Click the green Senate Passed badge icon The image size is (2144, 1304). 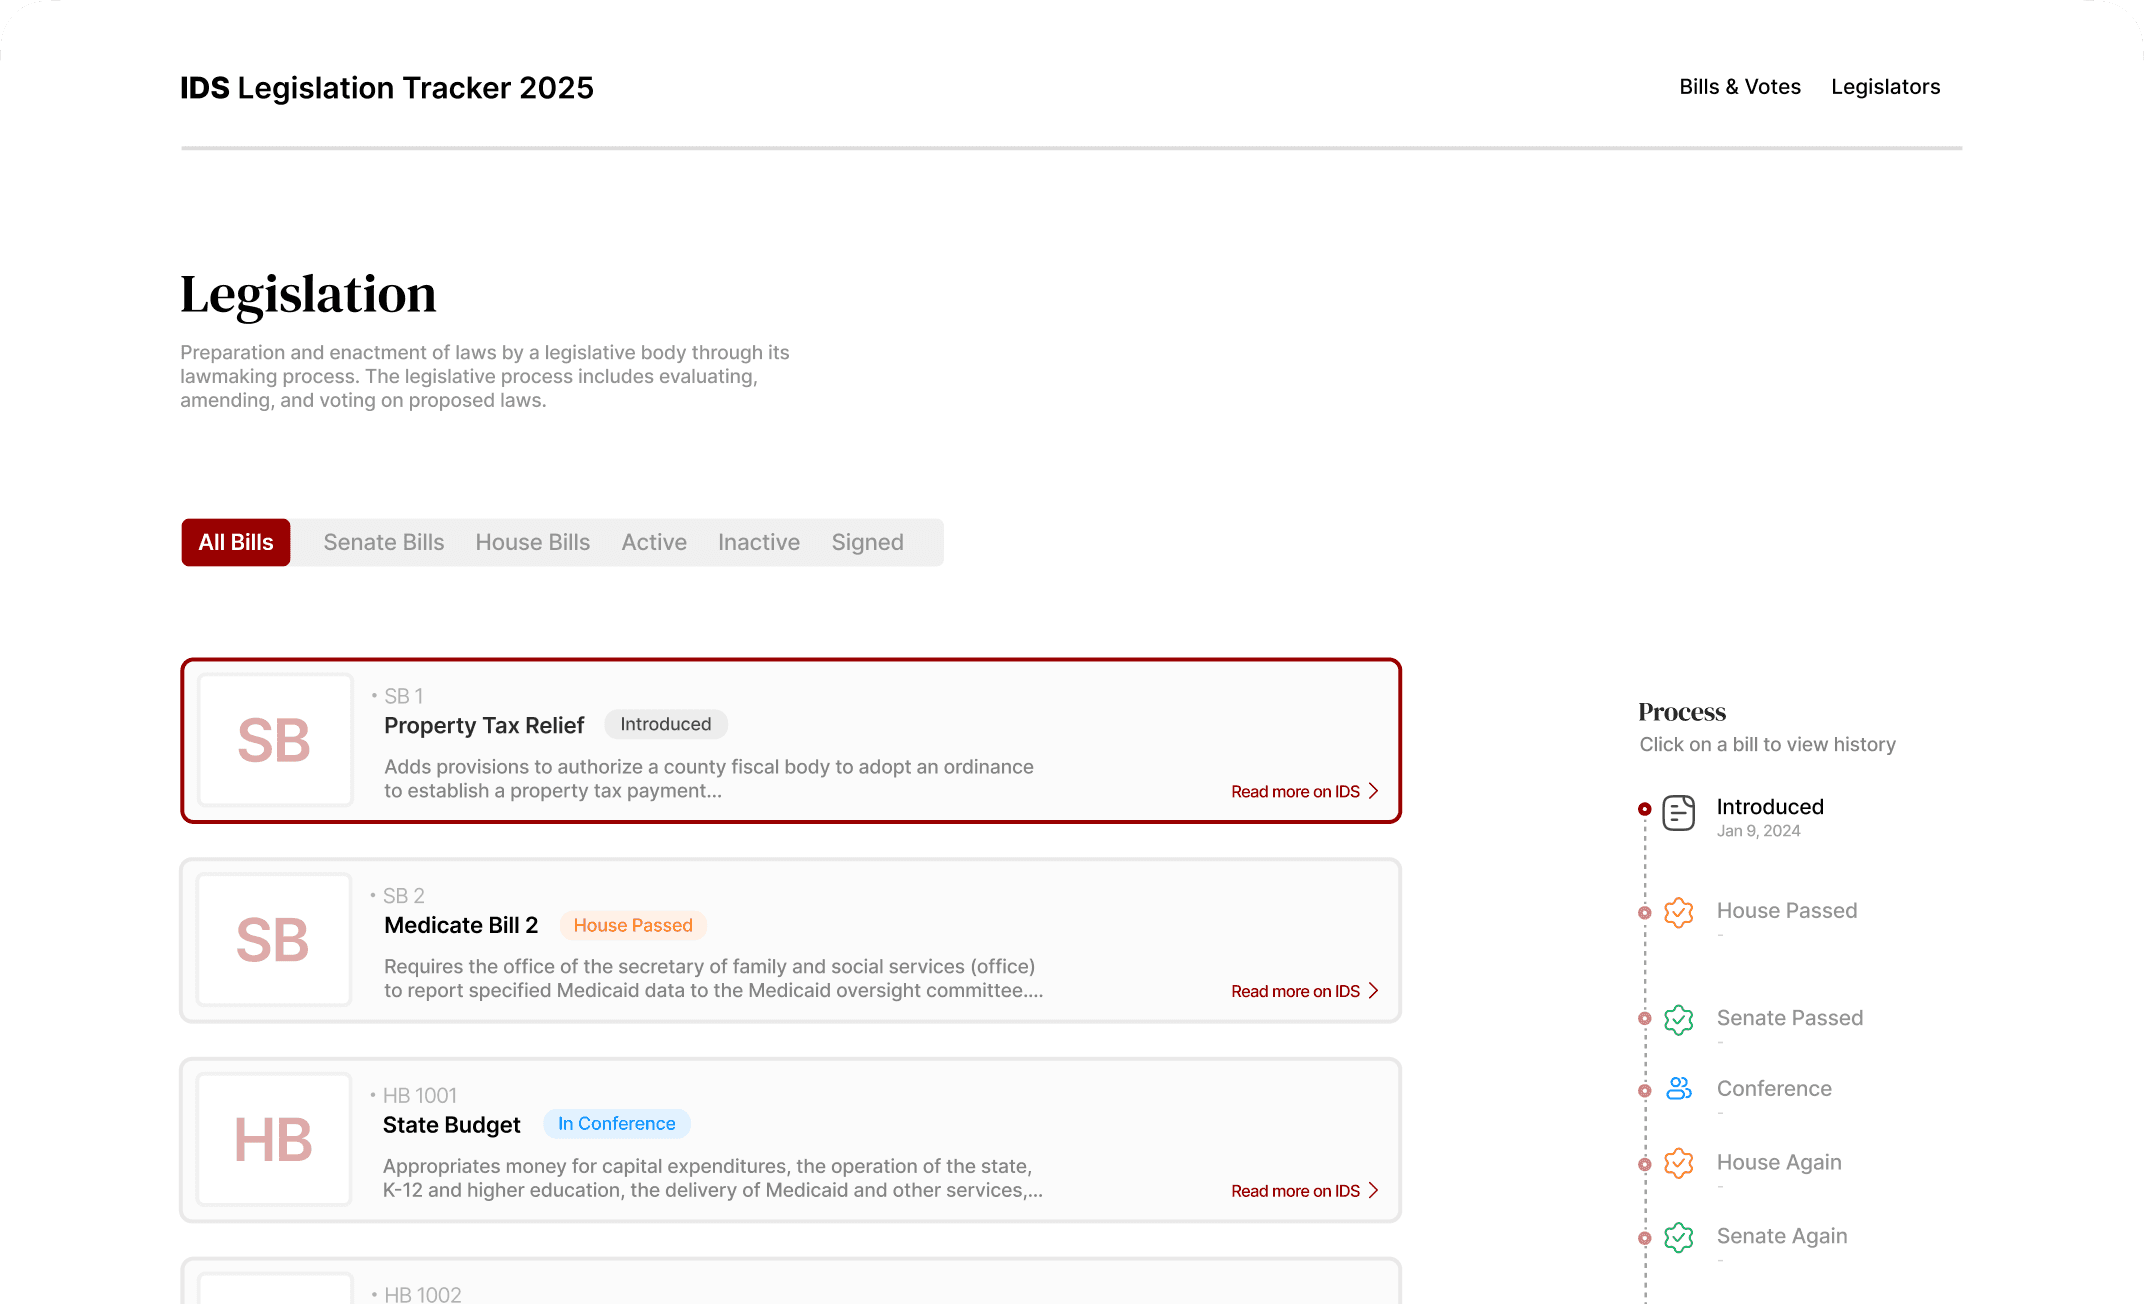point(1678,1019)
